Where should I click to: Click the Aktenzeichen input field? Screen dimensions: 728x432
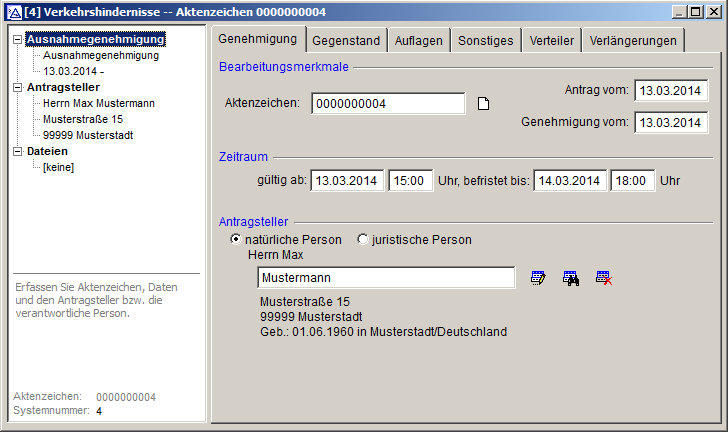(x=388, y=104)
